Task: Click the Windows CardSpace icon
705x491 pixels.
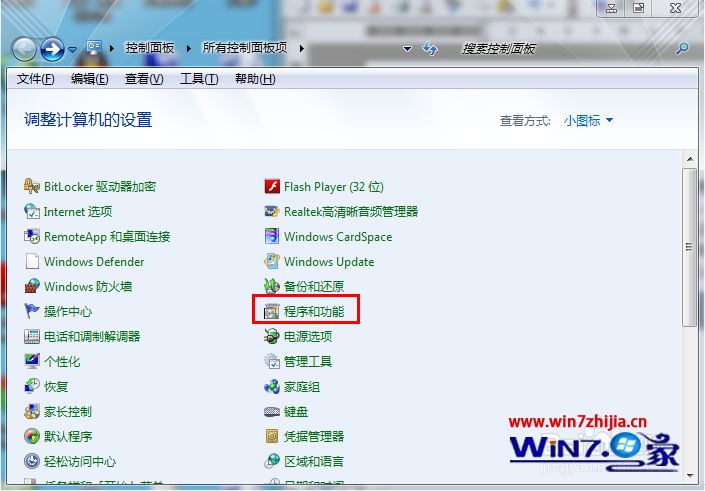Action: (272, 236)
